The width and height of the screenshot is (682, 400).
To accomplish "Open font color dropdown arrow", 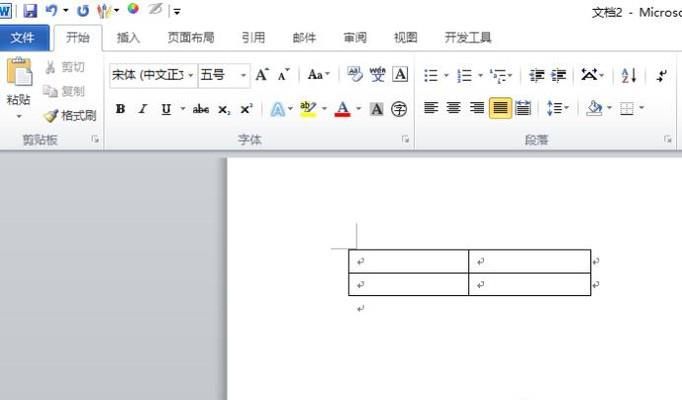I will (x=358, y=108).
